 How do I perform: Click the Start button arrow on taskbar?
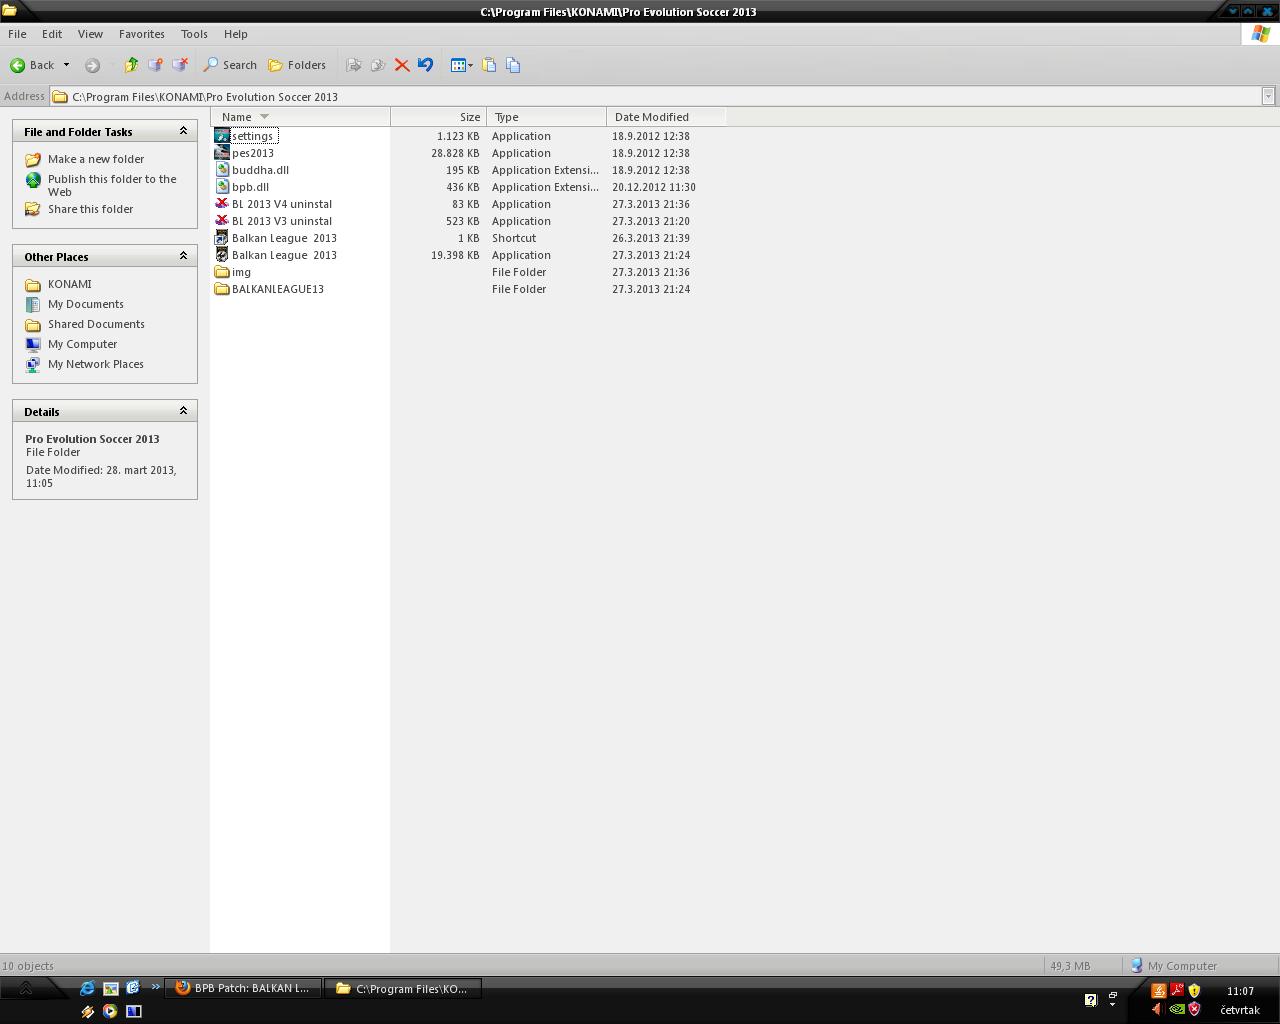coord(25,989)
